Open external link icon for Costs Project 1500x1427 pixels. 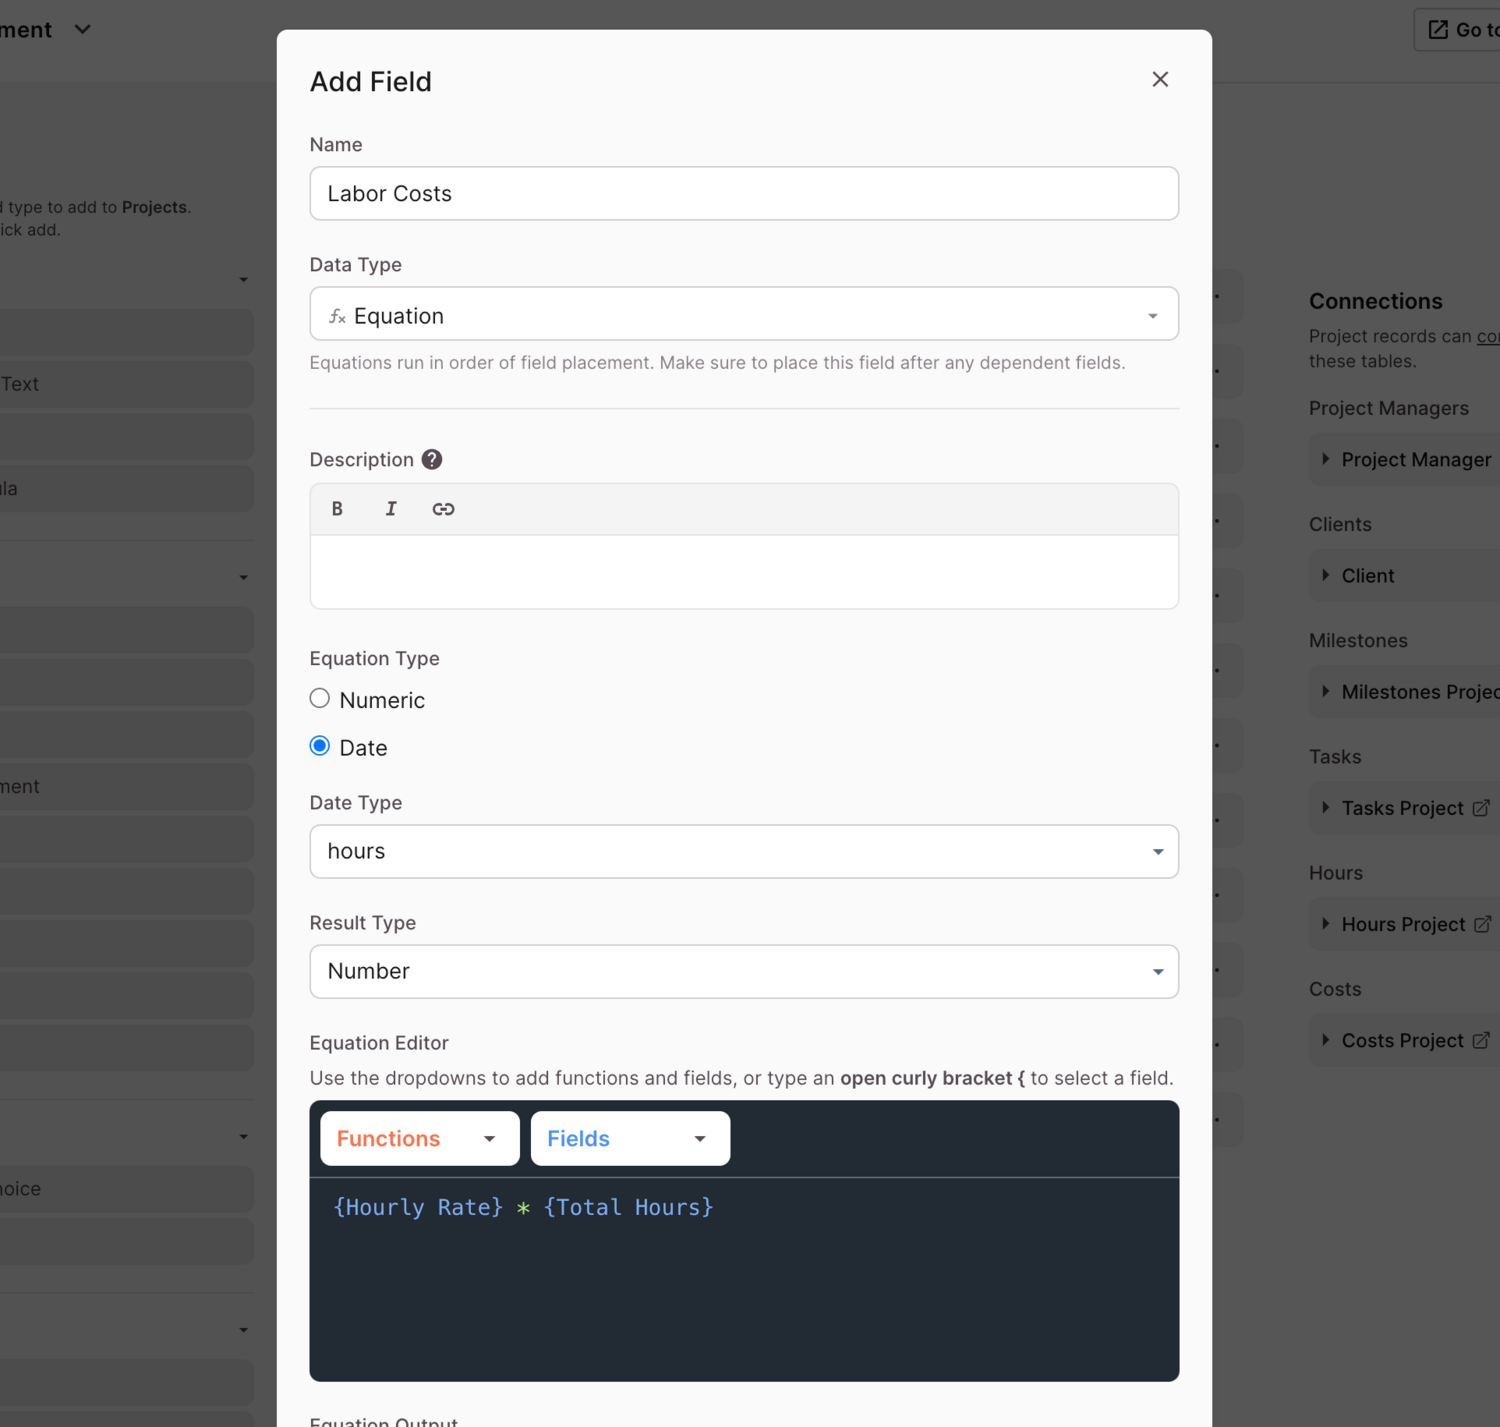tap(1481, 1041)
